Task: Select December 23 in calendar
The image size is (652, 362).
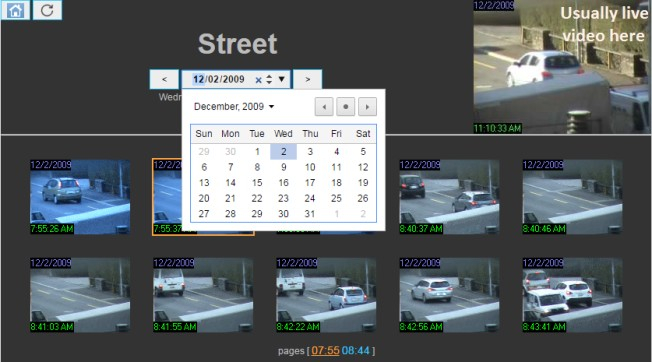Action: [x=284, y=198]
